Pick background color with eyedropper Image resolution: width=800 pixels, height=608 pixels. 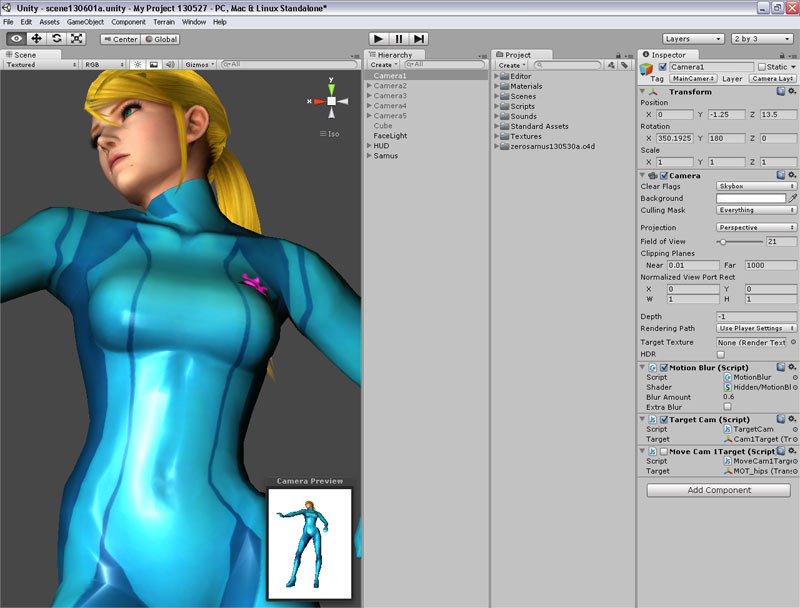pyautogui.click(x=792, y=198)
